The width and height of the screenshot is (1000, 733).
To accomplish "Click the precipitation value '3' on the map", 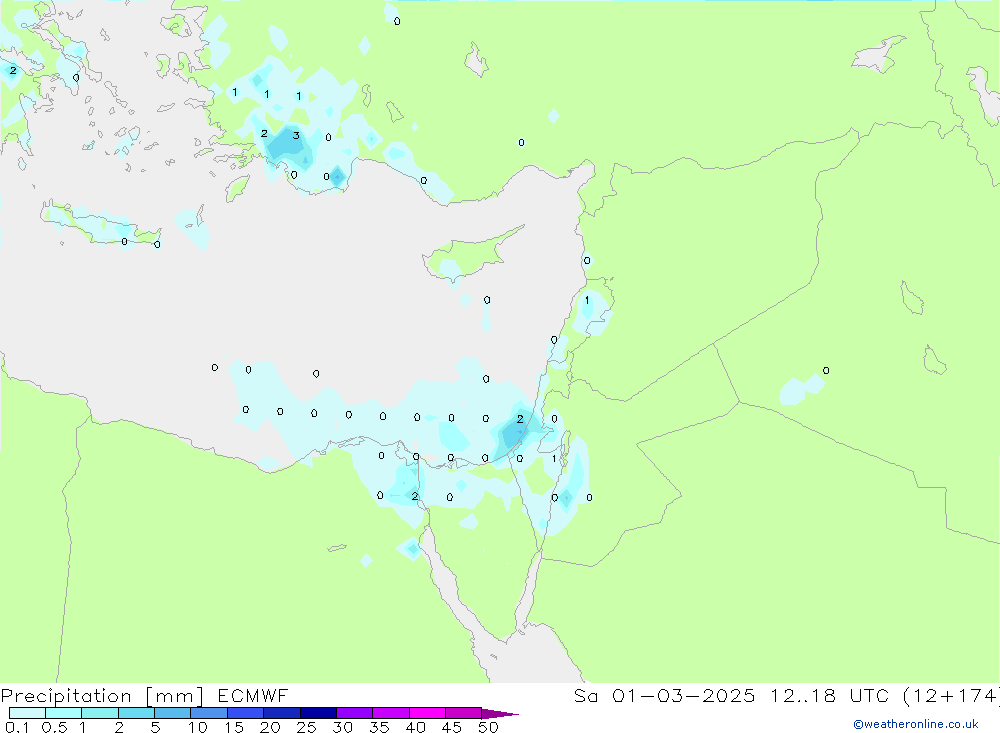I will tap(296, 135).
